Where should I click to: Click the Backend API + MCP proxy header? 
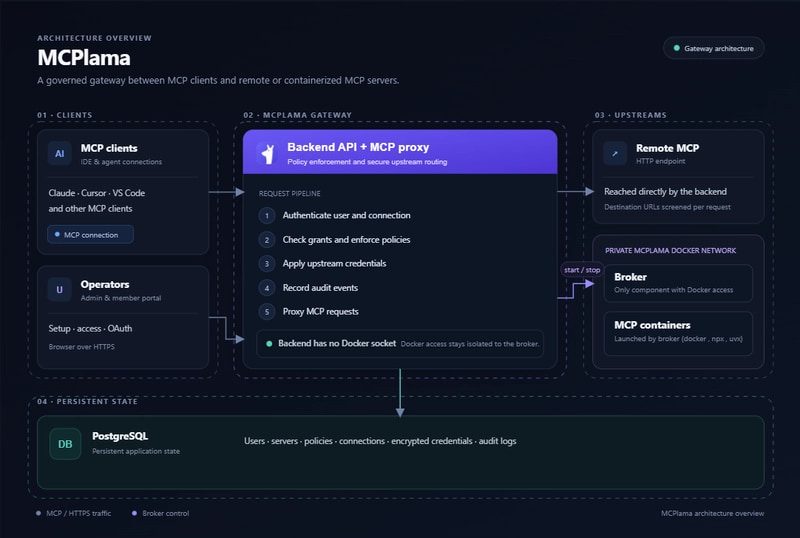tap(400, 152)
